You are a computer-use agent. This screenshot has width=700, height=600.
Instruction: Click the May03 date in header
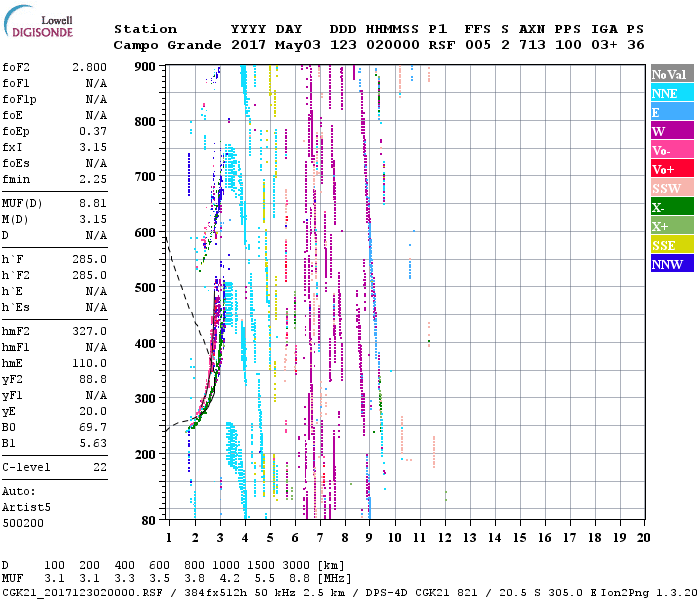298,45
